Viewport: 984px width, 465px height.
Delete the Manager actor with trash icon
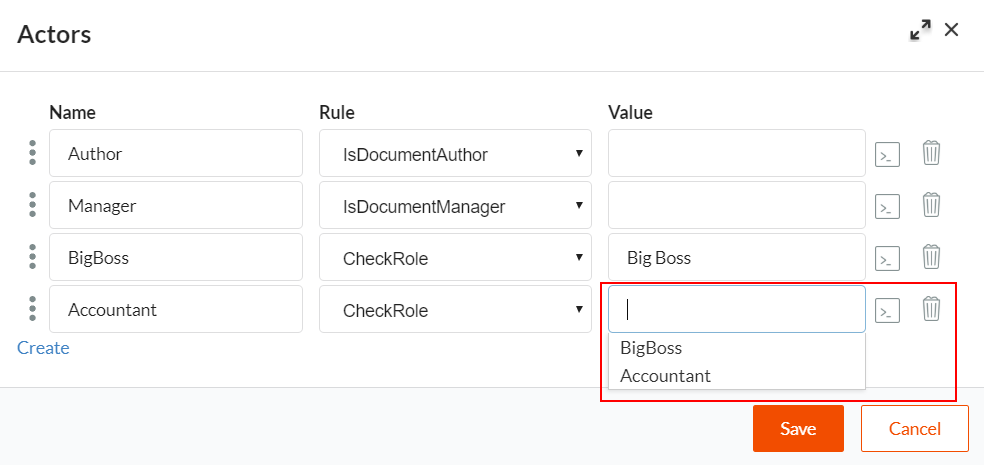(931, 205)
